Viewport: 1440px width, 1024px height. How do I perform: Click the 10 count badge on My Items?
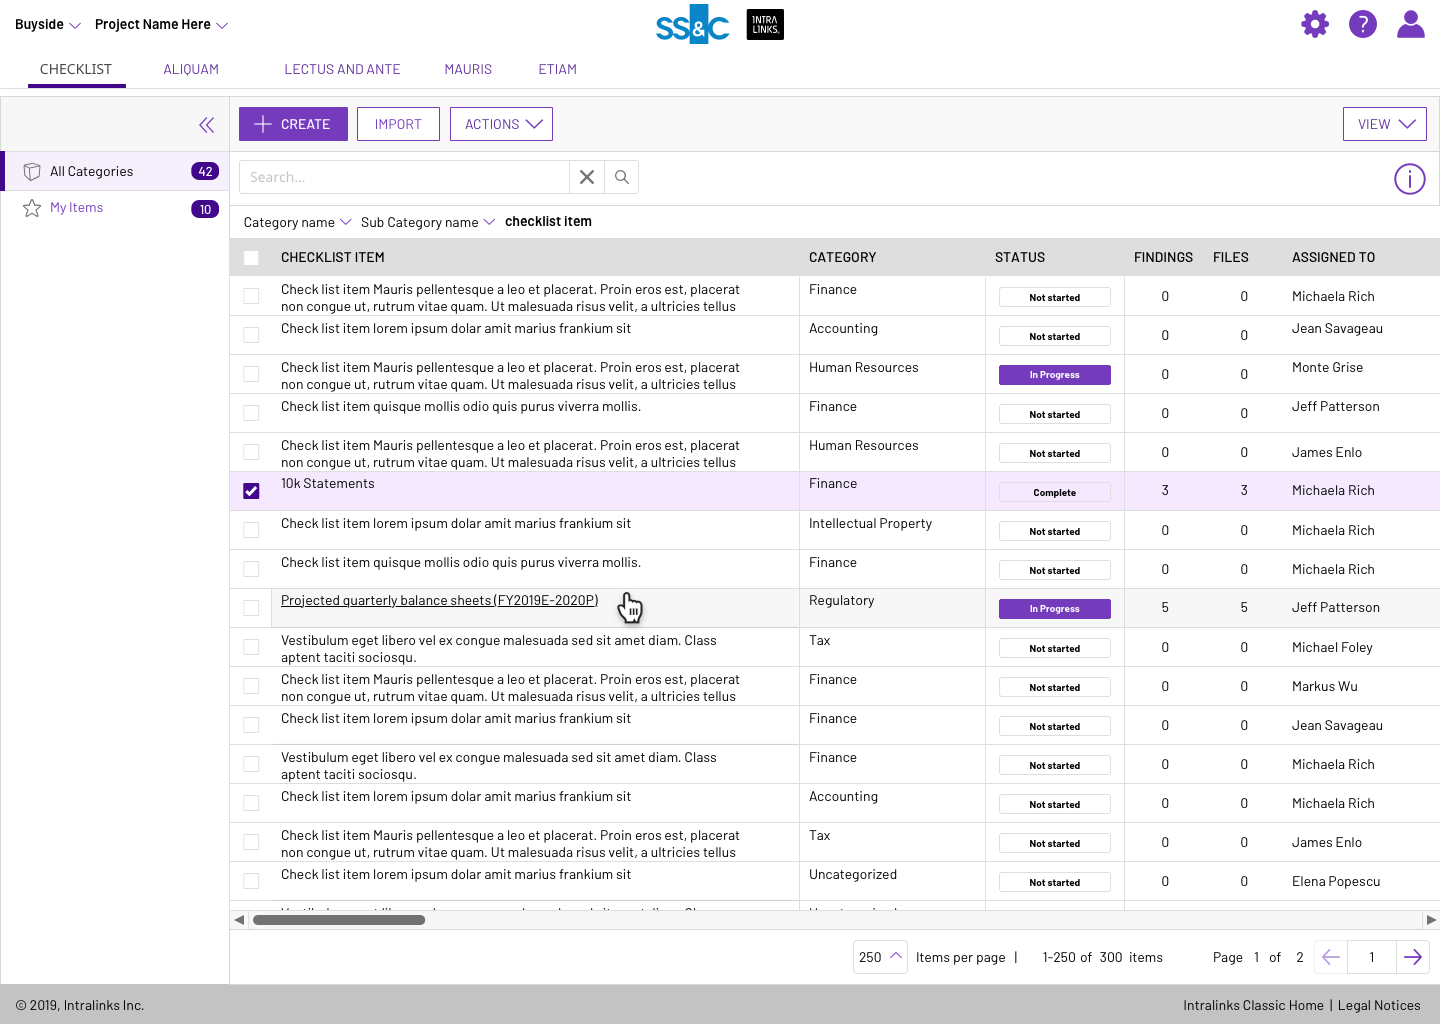(x=205, y=209)
